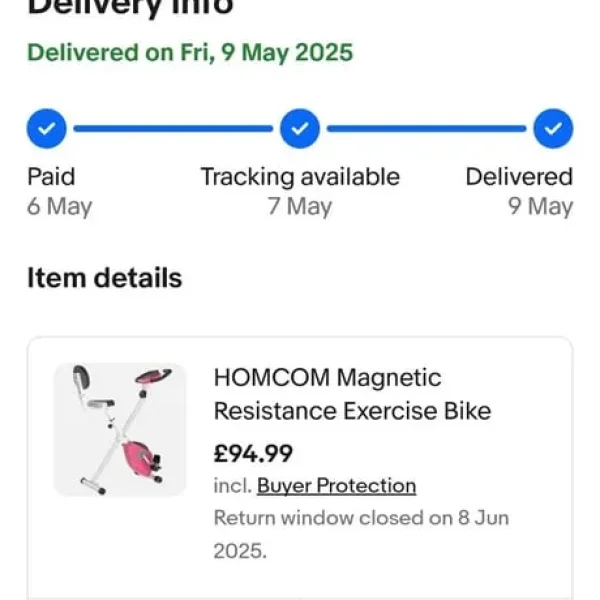Select the progress line between Paid and Tracking
The height and width of the screenshot is (600, 600).
[x=172, y=128]
